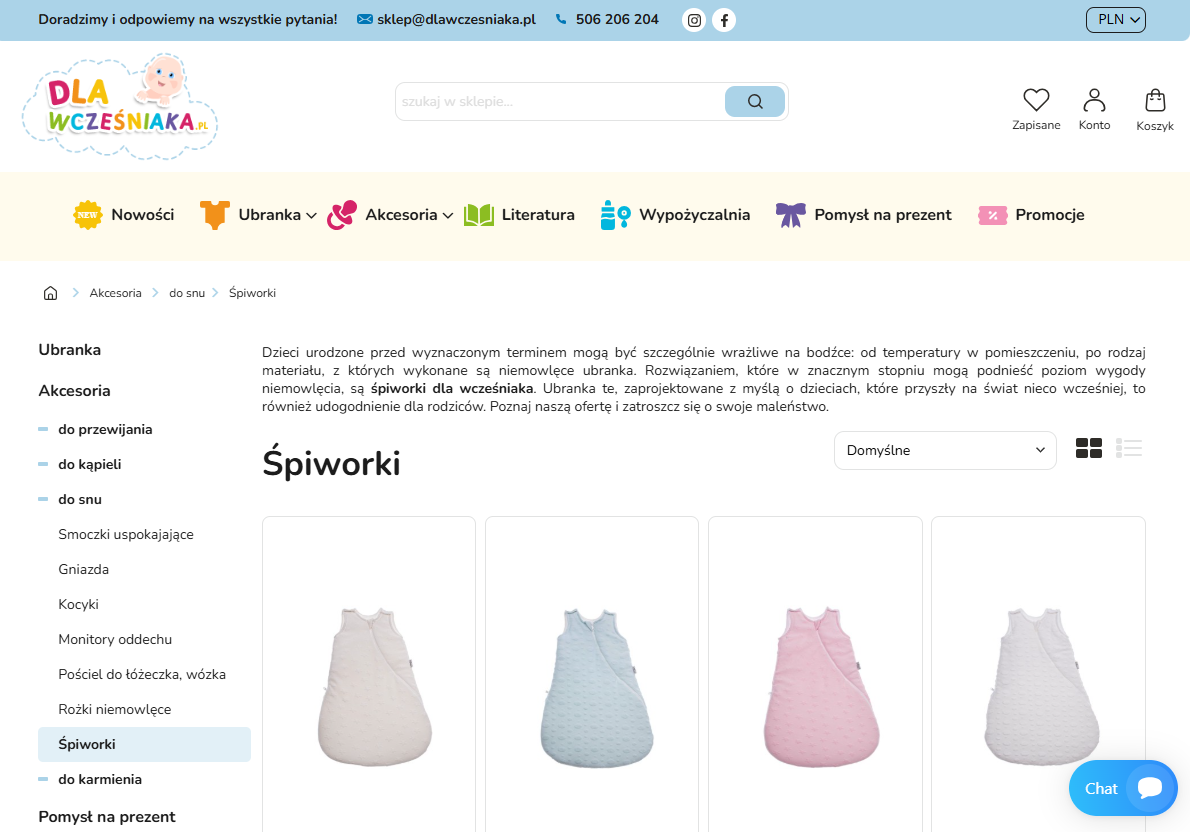
Task: Switch to grid view layout
Action: click(x=1088, y=449)
